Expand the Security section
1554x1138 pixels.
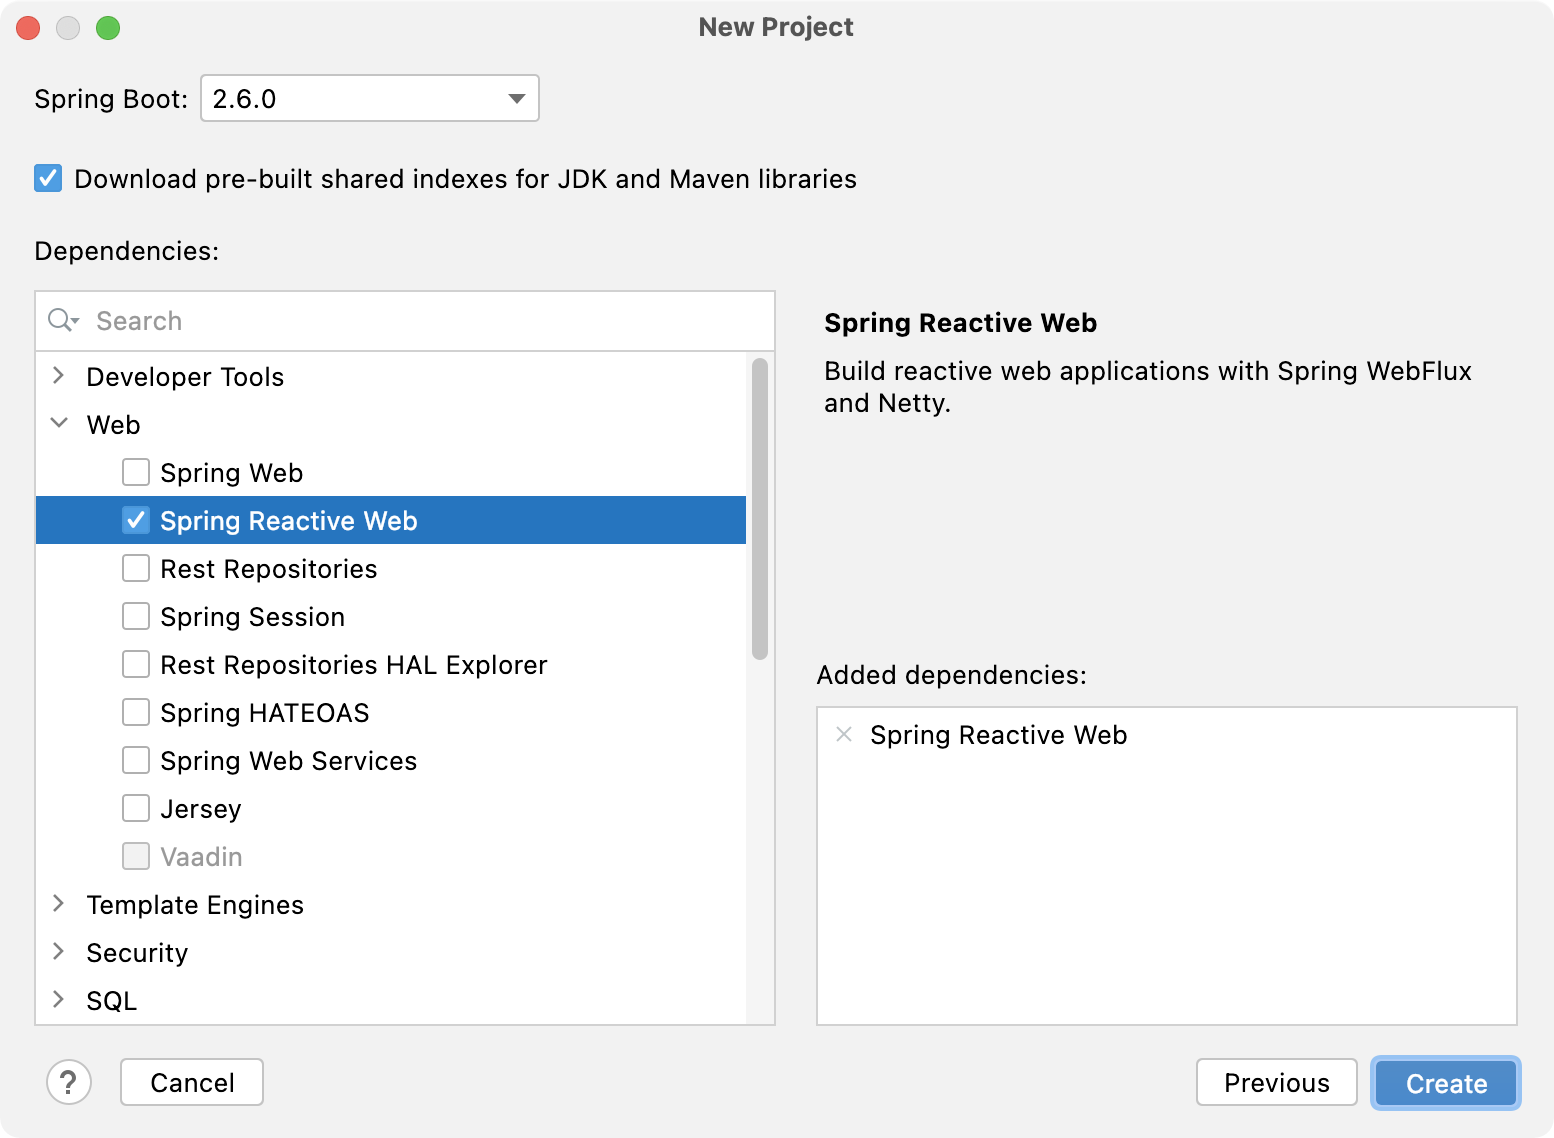point(58,952)
